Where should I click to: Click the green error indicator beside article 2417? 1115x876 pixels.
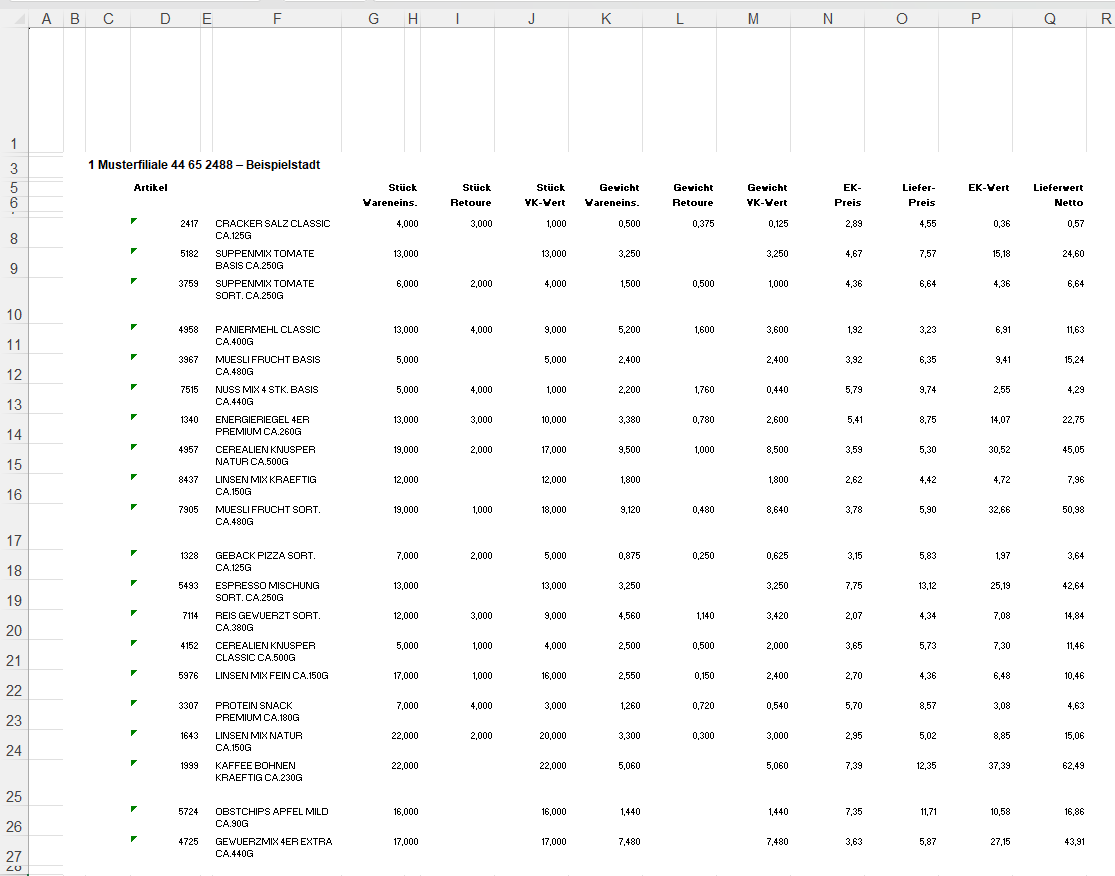click(134, 221)
